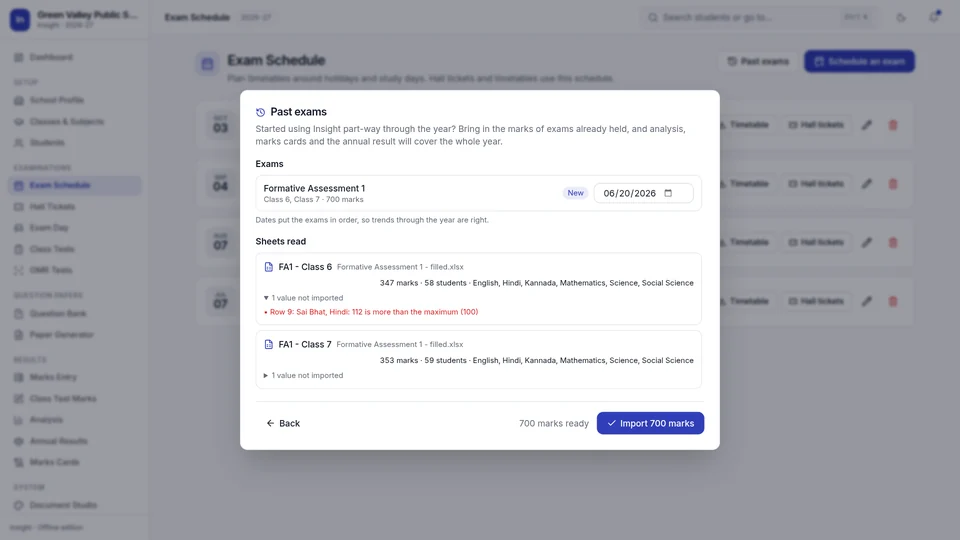Click the Past exams history icon in dialog
960x540 pixels.
coord(260,112)
